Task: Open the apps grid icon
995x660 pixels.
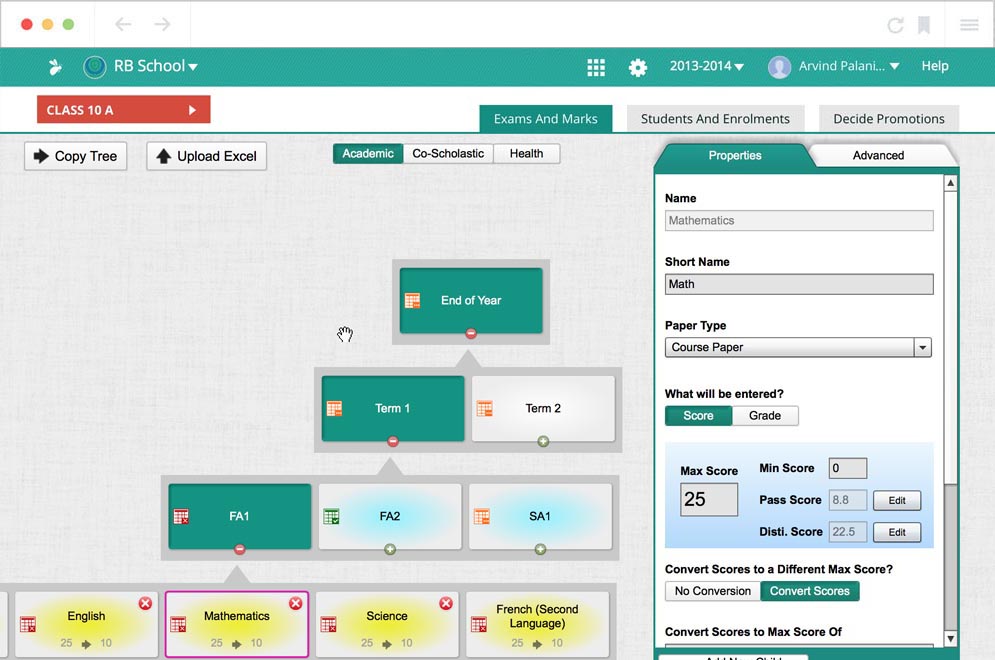Action: 596,67
